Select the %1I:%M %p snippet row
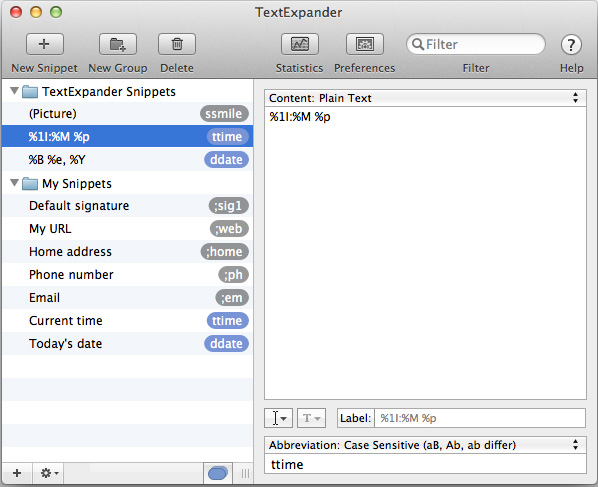This screenshot has width=598, height=487. (x=127, y=137)
